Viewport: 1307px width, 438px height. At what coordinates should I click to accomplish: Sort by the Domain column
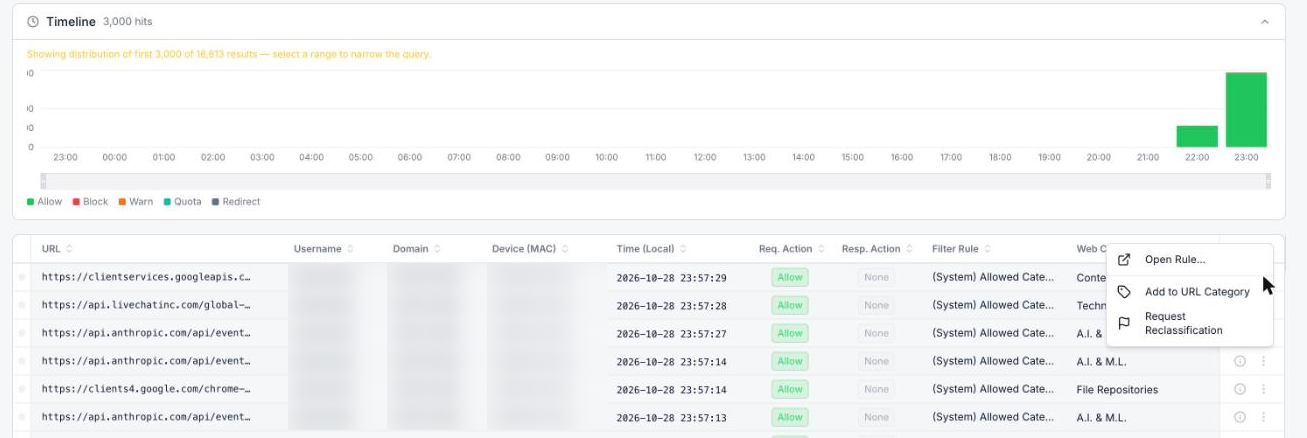pyautogui.click(x=438, y=249)
